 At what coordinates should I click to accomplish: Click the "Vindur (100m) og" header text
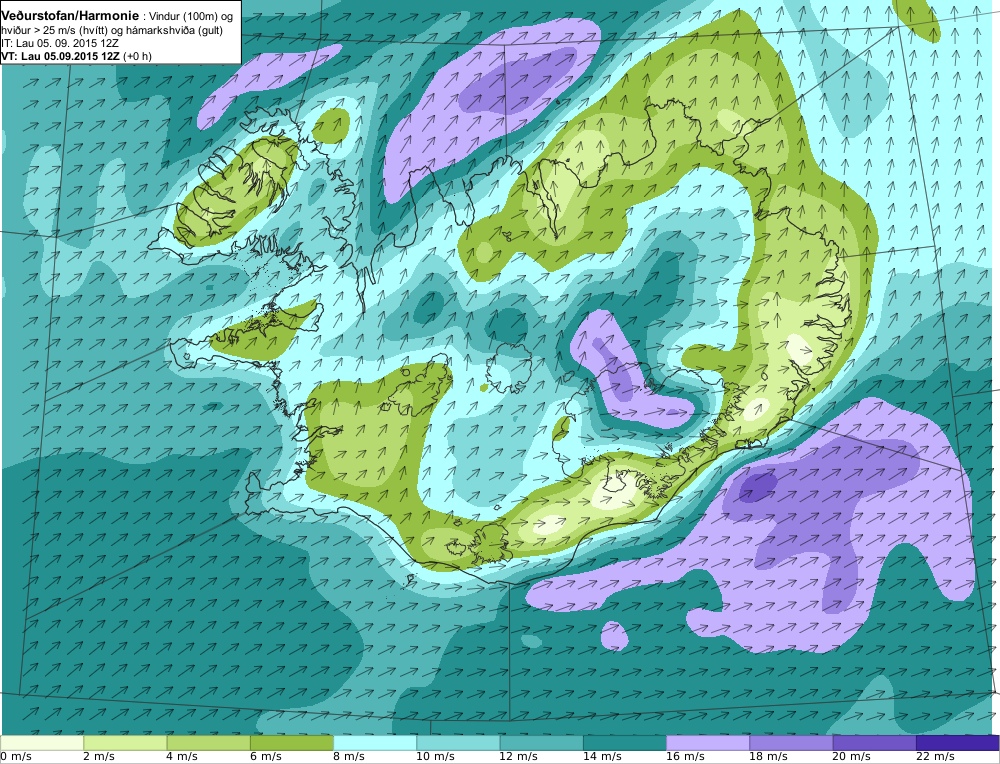[191, 17]
